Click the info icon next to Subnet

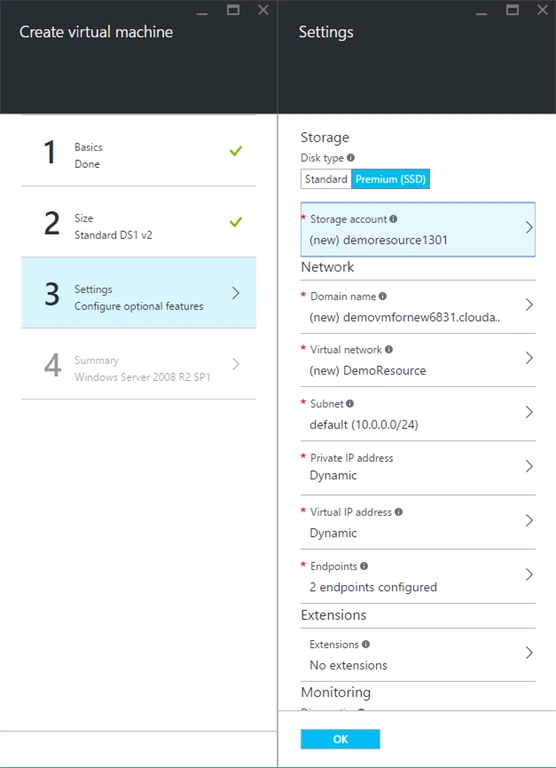[350, 404]
